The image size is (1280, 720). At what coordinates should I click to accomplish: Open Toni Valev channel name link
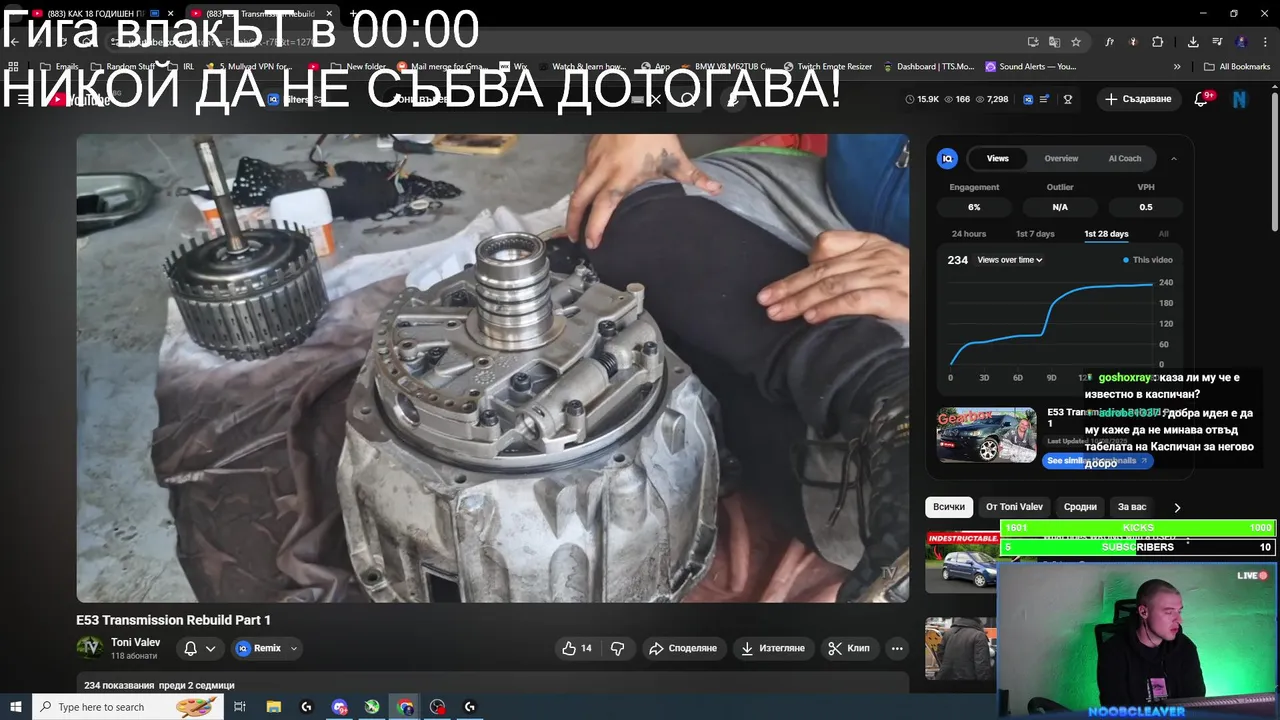(x=135, y=642)
